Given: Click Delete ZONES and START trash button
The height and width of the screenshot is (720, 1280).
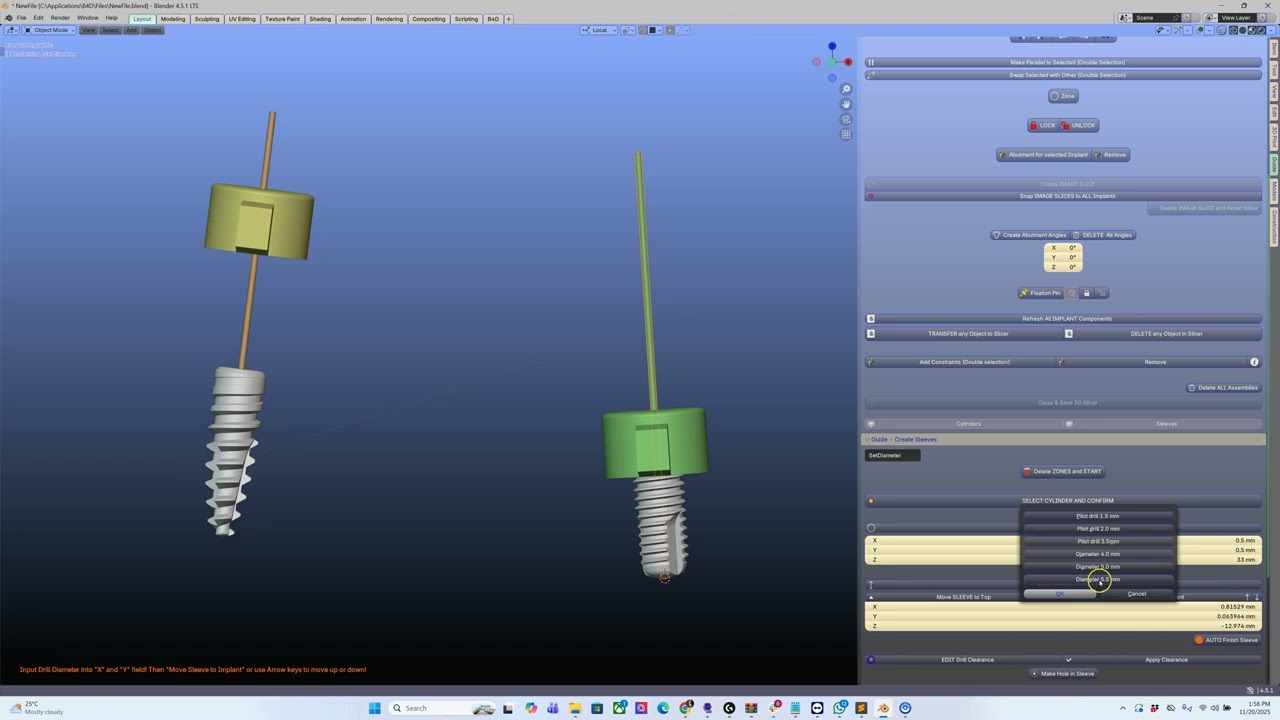Looking at the screenshot, I should click(x=1062, y=471).
